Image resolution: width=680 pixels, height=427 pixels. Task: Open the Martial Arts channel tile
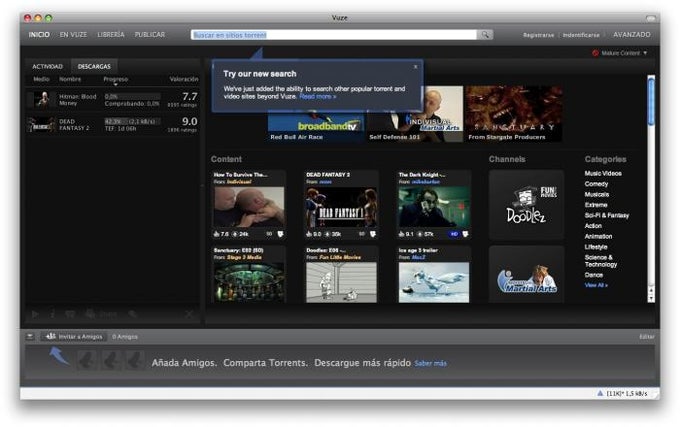(526, 274)
